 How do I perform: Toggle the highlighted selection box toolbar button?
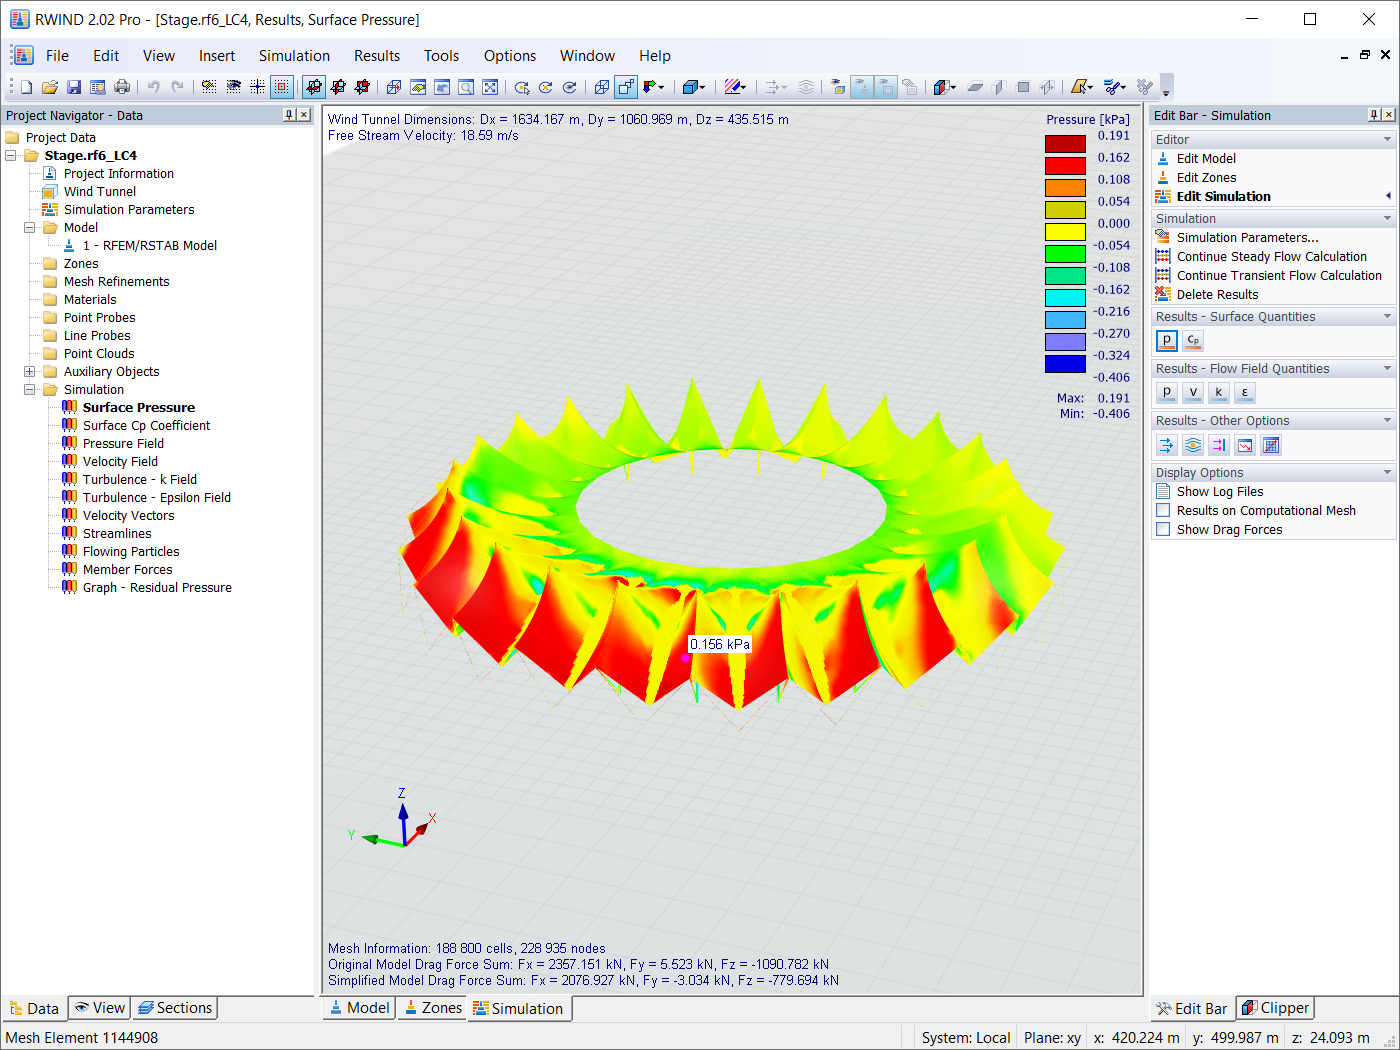(x=282, y=87)
